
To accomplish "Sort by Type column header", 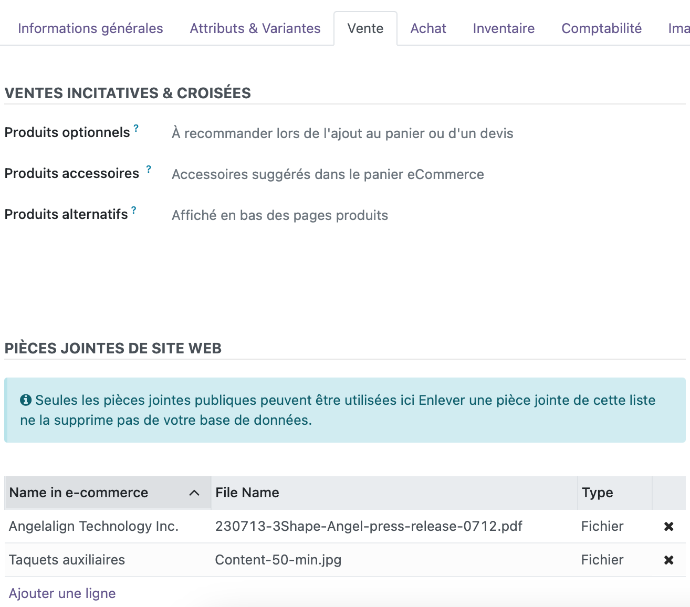I will coord(597,492).
